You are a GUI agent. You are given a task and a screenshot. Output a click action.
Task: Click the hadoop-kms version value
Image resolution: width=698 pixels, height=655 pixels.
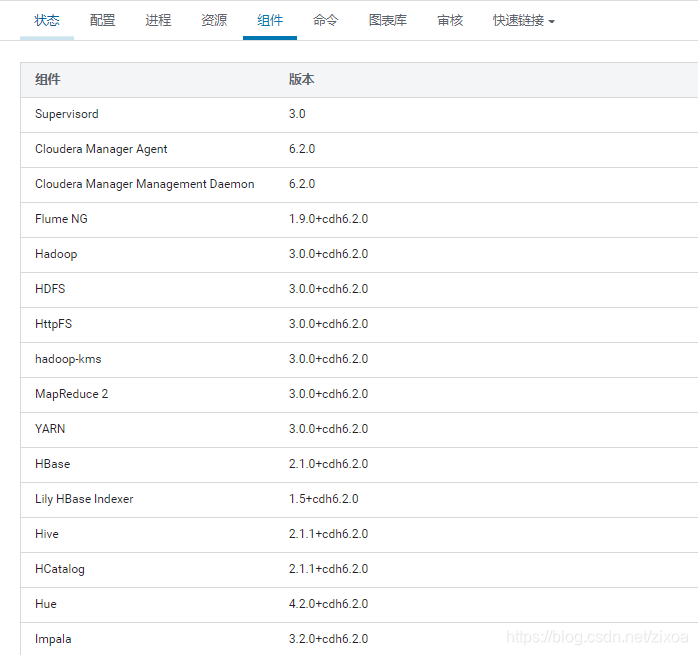329,359
